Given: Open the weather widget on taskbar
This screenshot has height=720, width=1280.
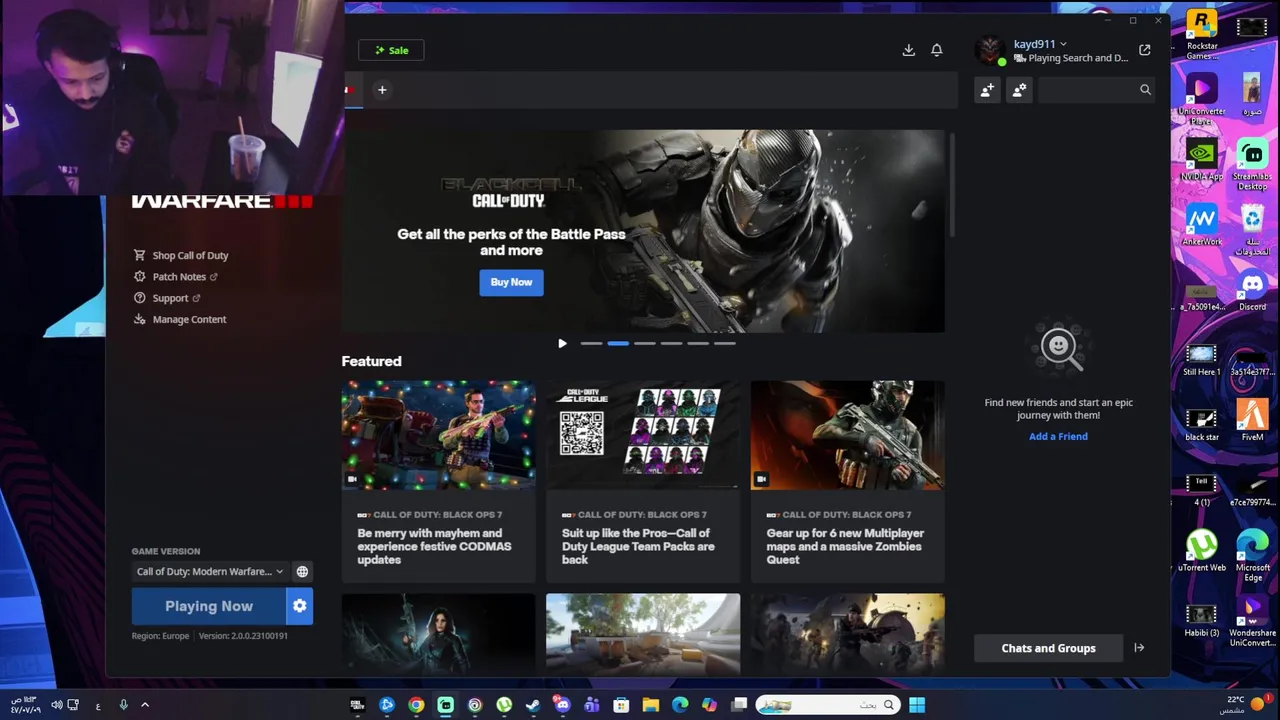Looking at the screenshot, I should 1245,705.
